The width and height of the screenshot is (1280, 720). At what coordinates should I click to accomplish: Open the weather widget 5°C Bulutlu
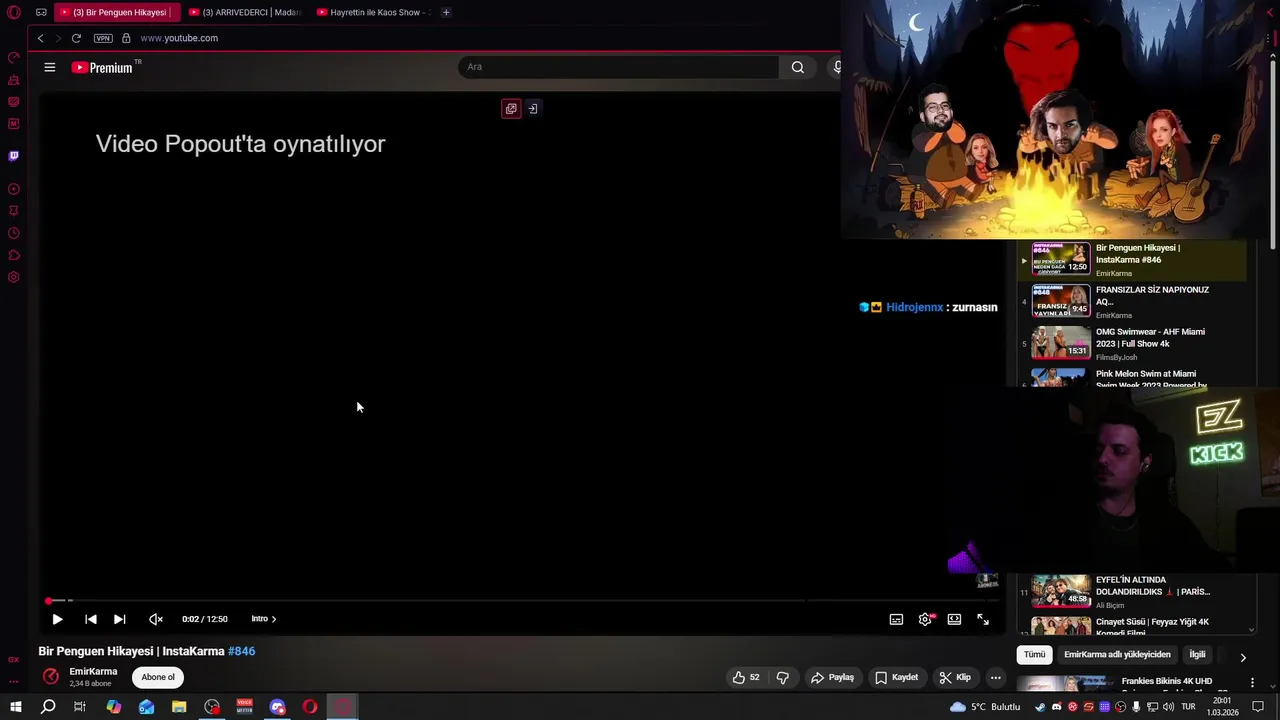[x=986, y=707]
